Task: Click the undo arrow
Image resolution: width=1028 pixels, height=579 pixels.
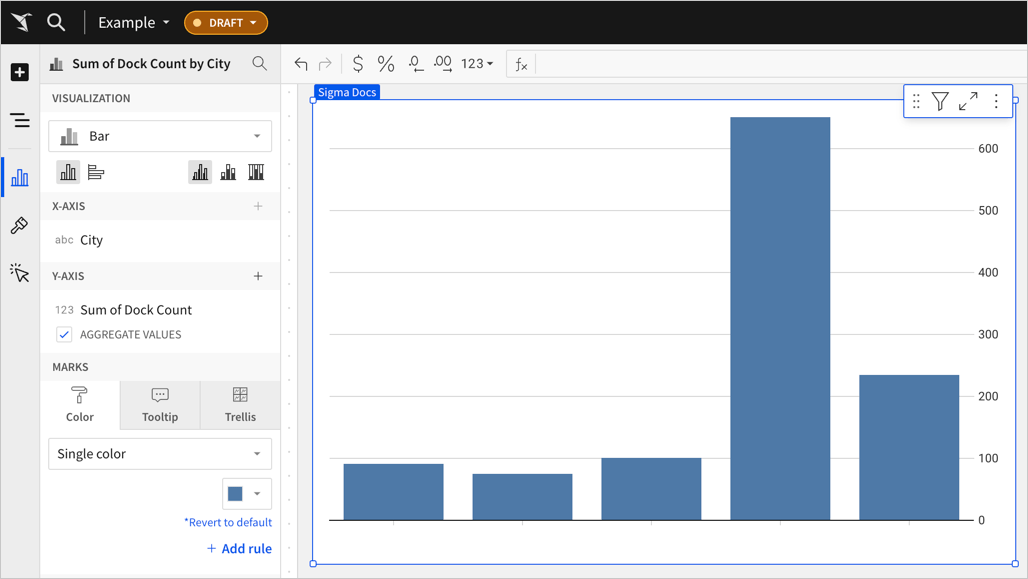Action: point(301,64)
